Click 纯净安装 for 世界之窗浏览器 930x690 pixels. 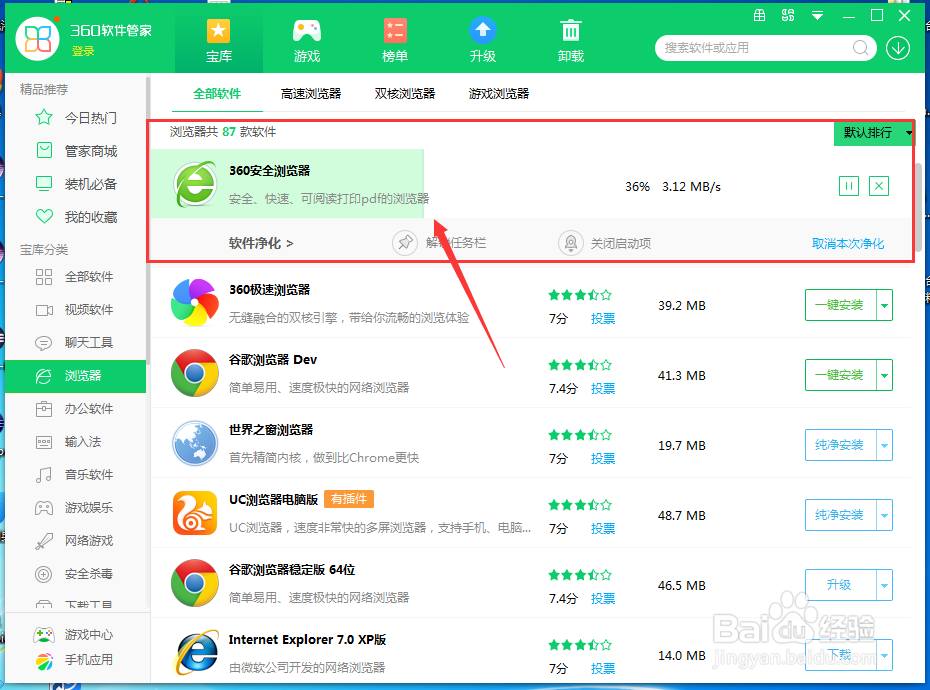click(840, 446)
